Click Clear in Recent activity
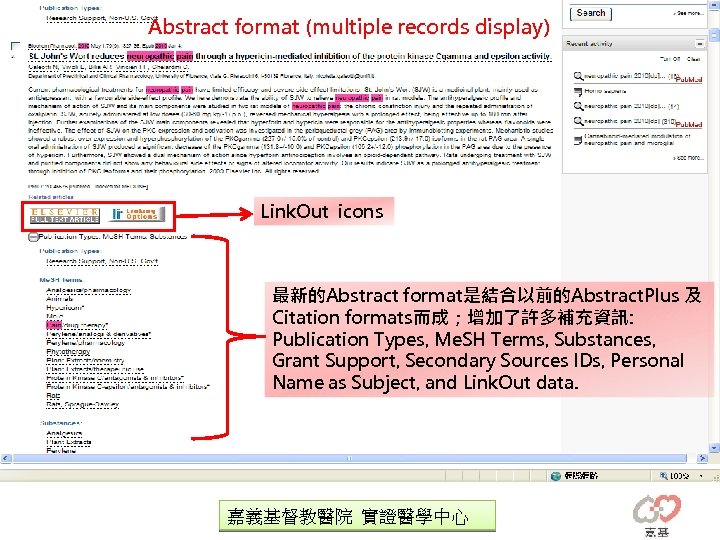This screenshot has height=540, width=720. pyautogui.click(x=693, y=59)
